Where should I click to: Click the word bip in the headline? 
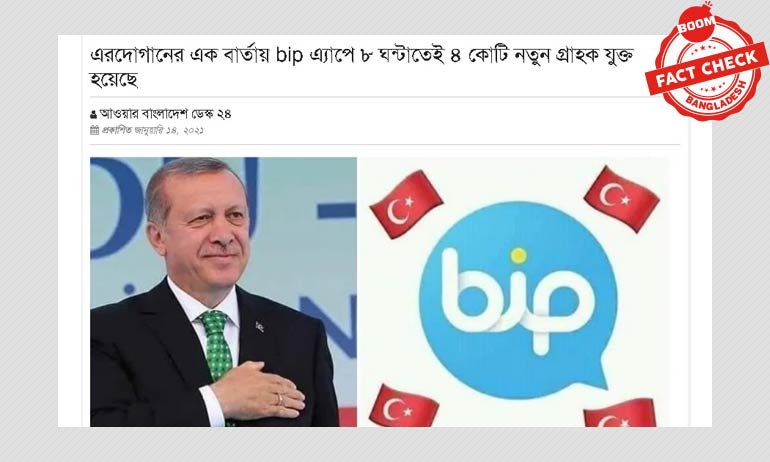pos(289,56)
